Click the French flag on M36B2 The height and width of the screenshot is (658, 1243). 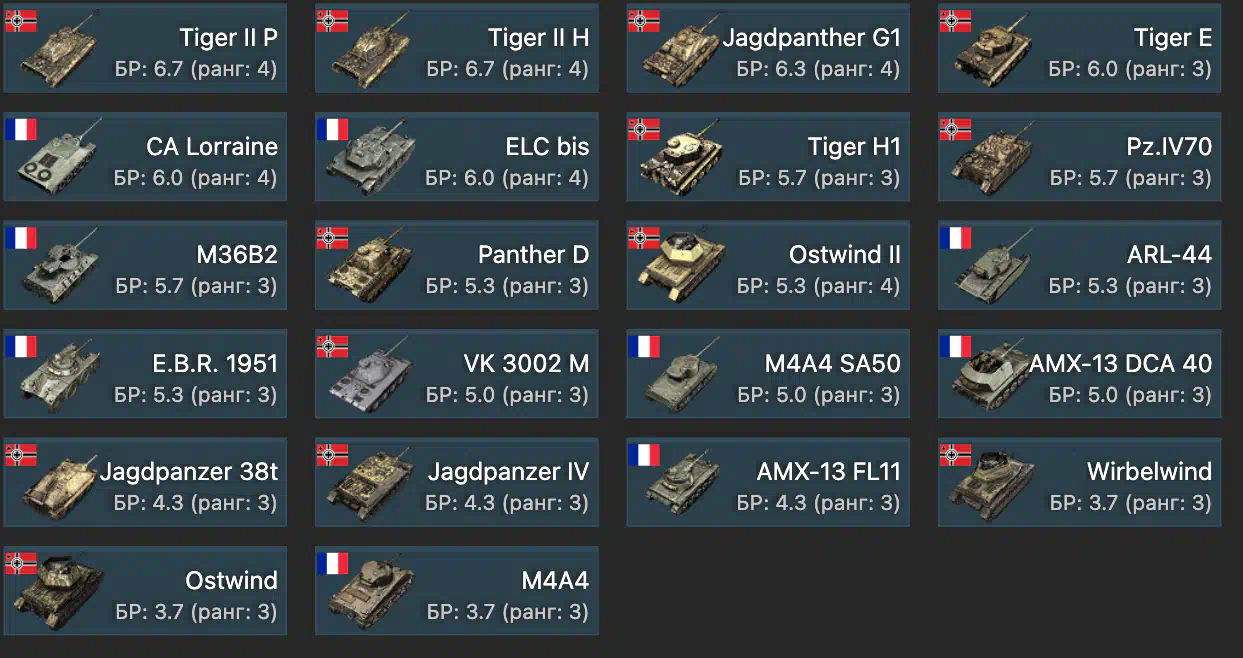[x=21, y=237]
